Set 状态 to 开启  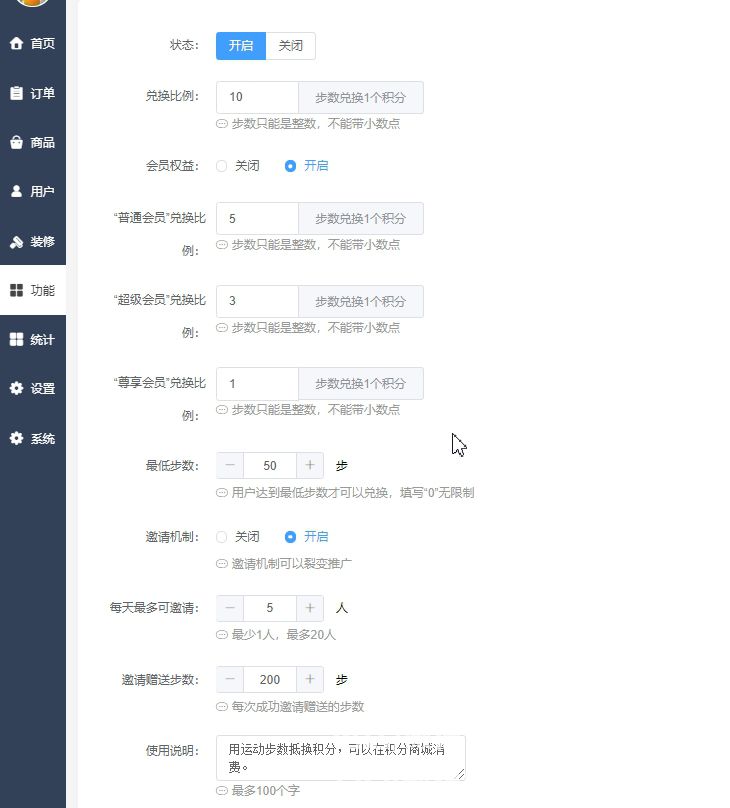(241, 46)
